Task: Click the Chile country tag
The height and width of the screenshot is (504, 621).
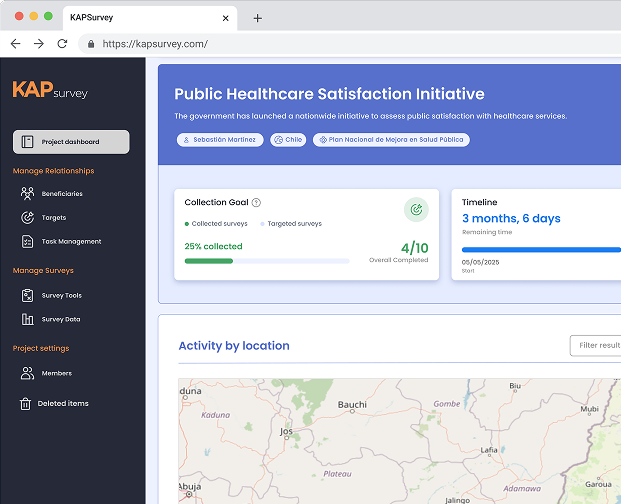Action: (x=288, y=140)
